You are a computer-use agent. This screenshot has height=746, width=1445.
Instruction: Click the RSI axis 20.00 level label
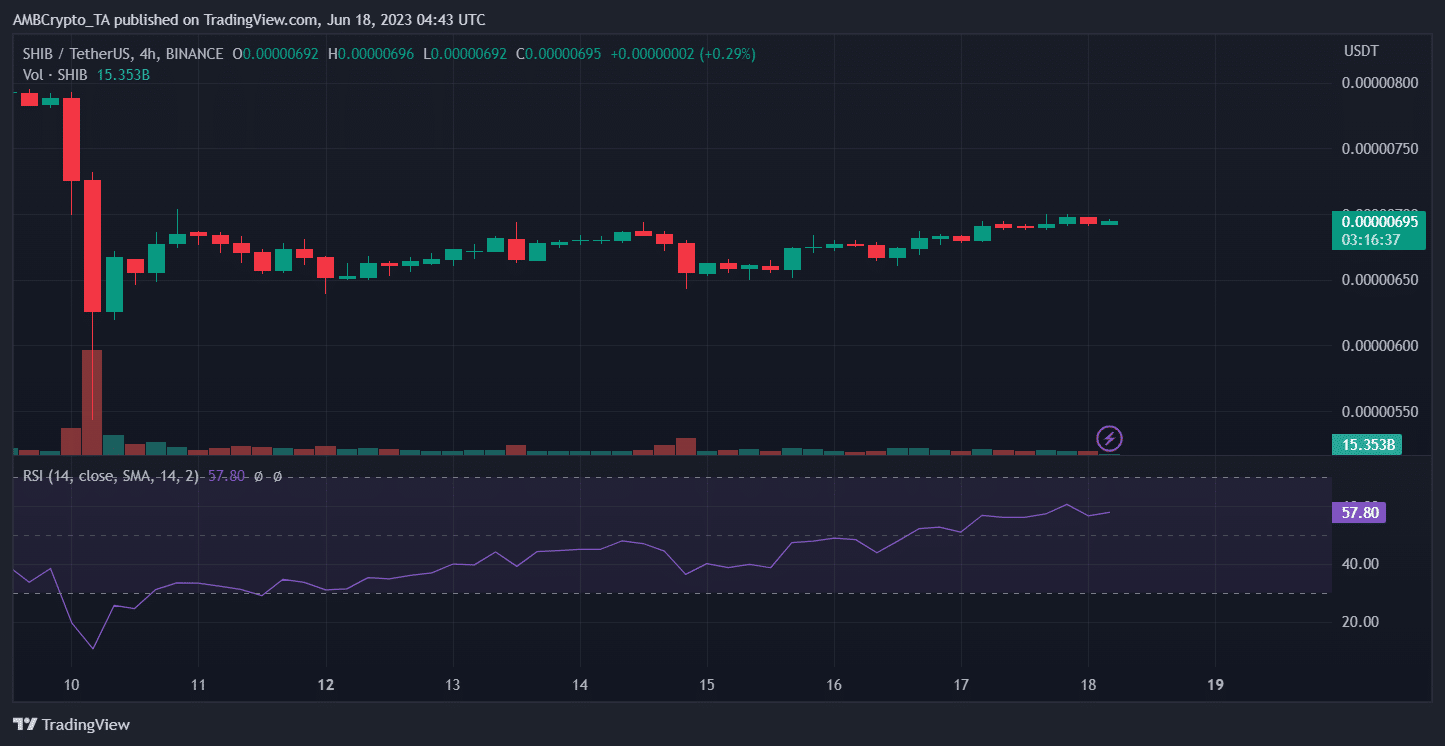coord(1360,622)
